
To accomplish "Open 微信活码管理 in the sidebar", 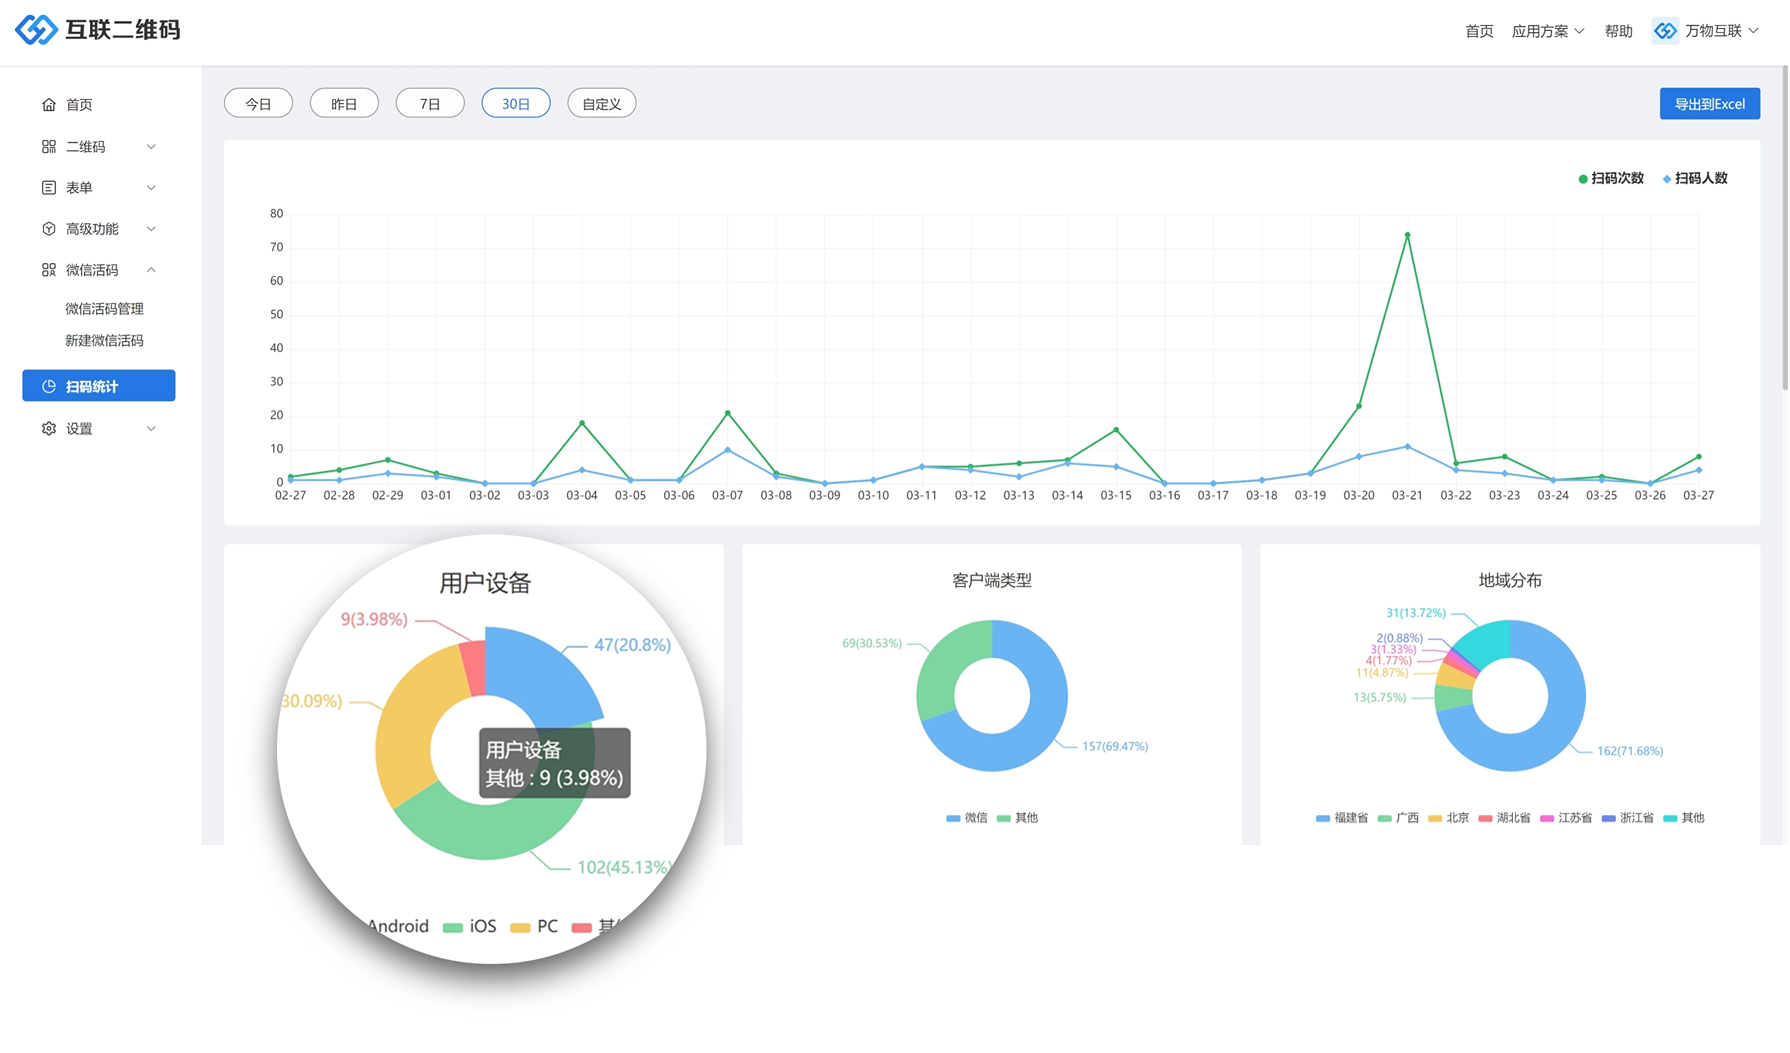I will coord(104,309).
